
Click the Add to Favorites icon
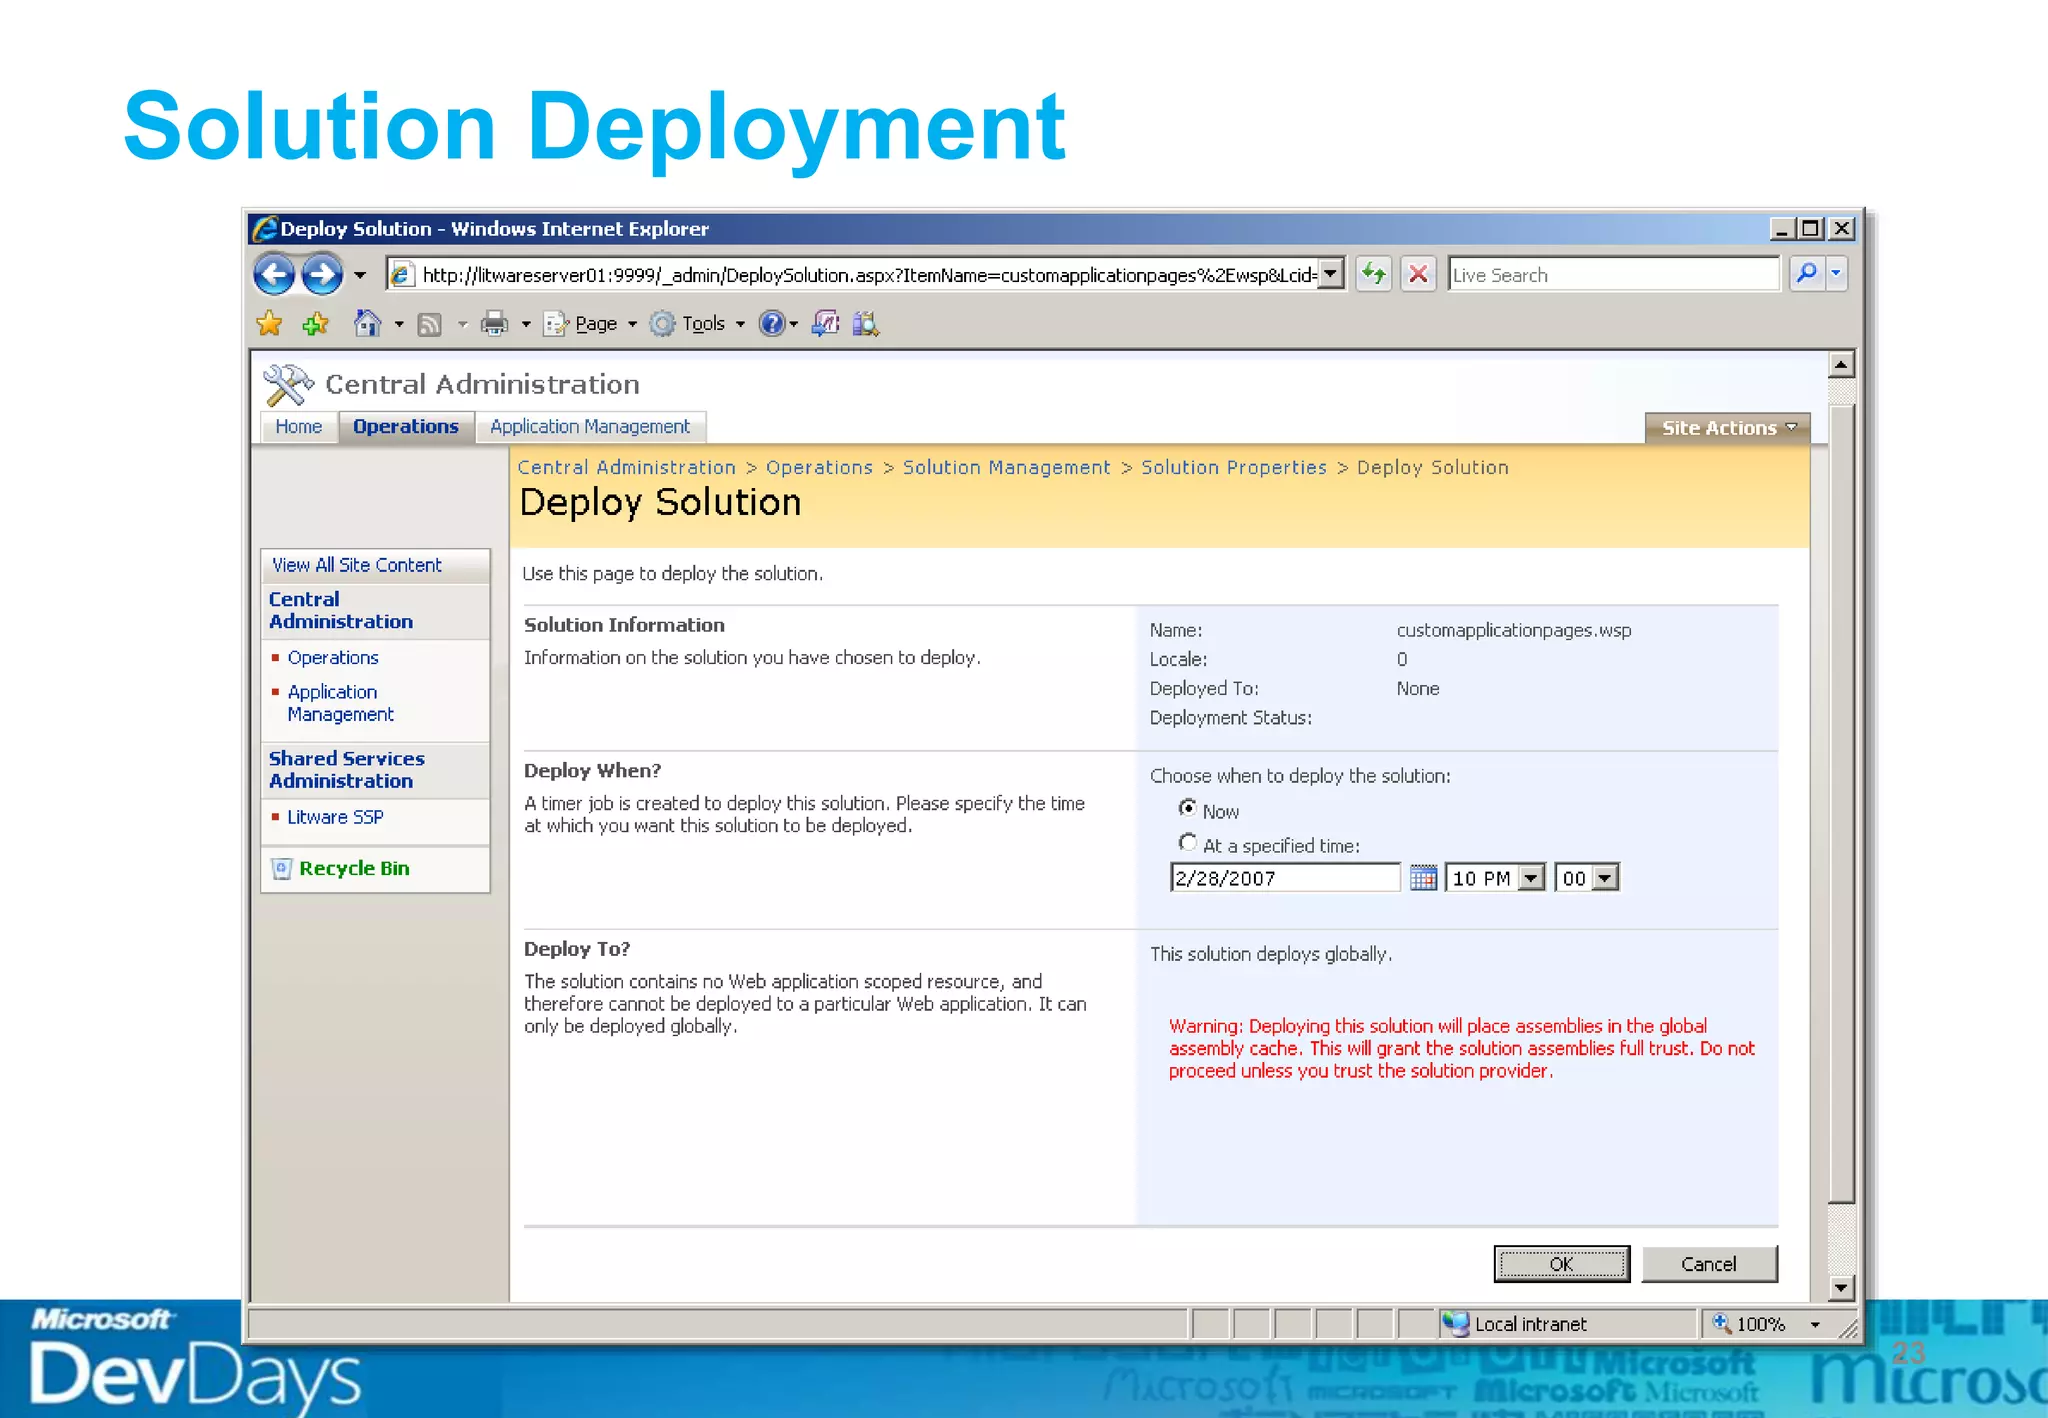click(x=315, y=323)
